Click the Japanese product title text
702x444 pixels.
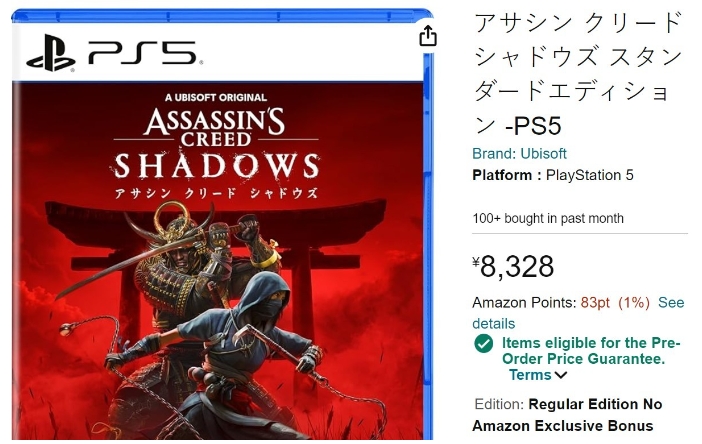[x=578, y=74]
